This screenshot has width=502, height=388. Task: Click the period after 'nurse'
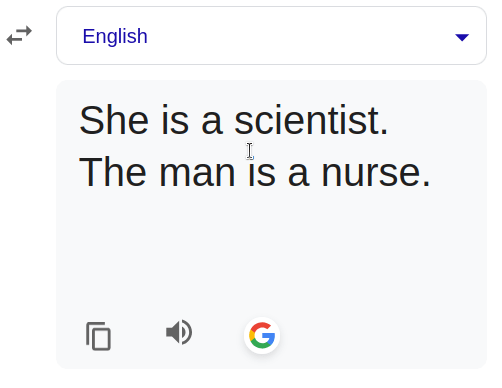click(x=426, y=184)
